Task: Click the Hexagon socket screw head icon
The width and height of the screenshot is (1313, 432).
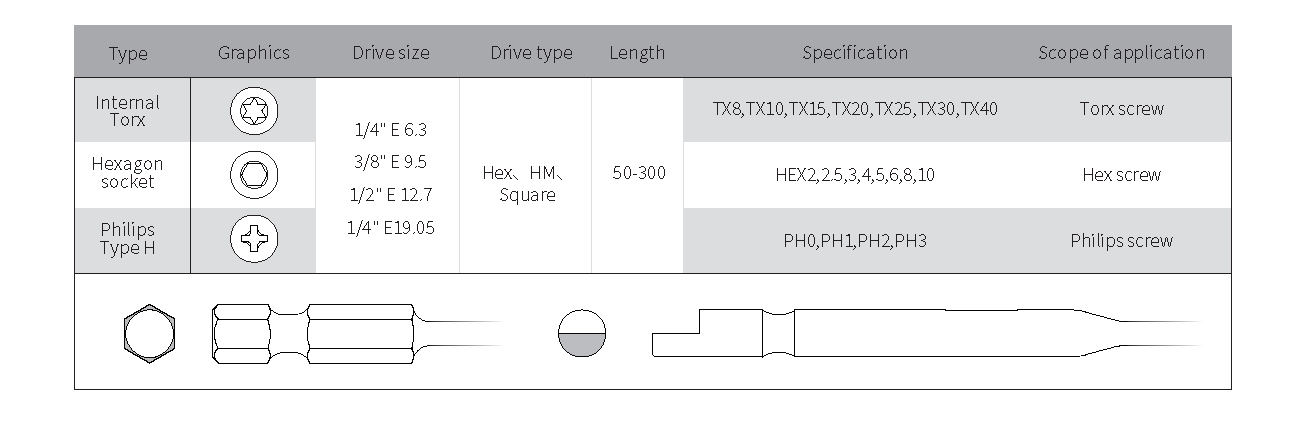Action: [253, 175]
